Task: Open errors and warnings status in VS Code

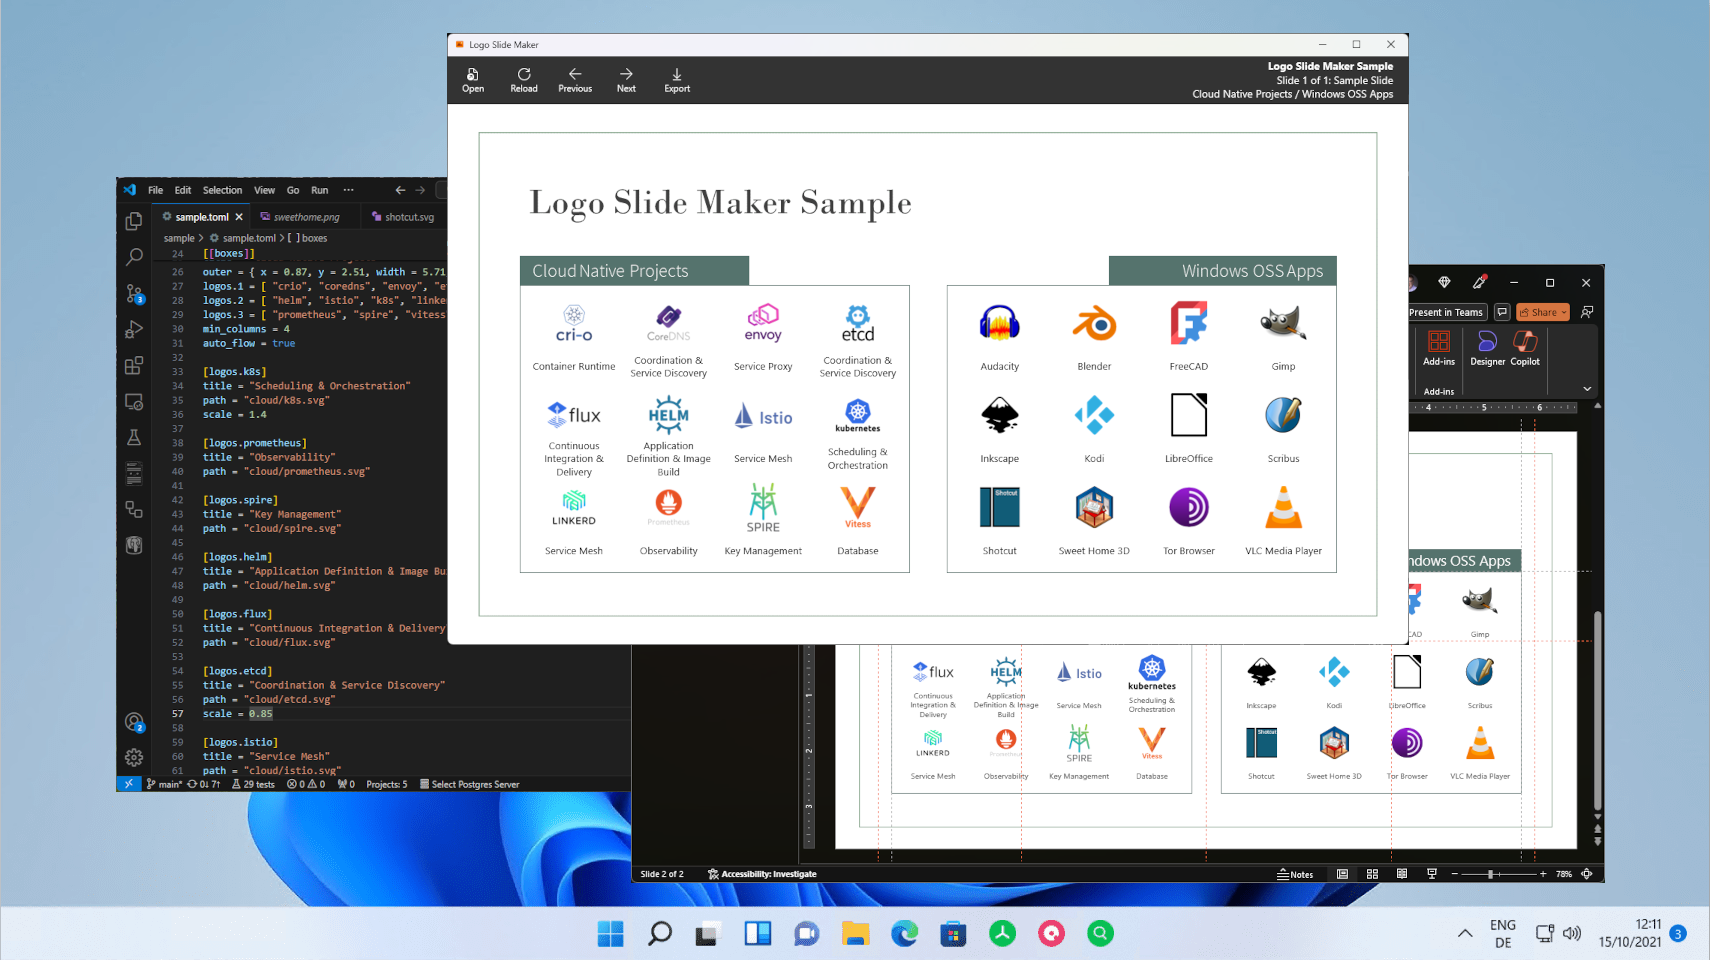Action: 306,784
